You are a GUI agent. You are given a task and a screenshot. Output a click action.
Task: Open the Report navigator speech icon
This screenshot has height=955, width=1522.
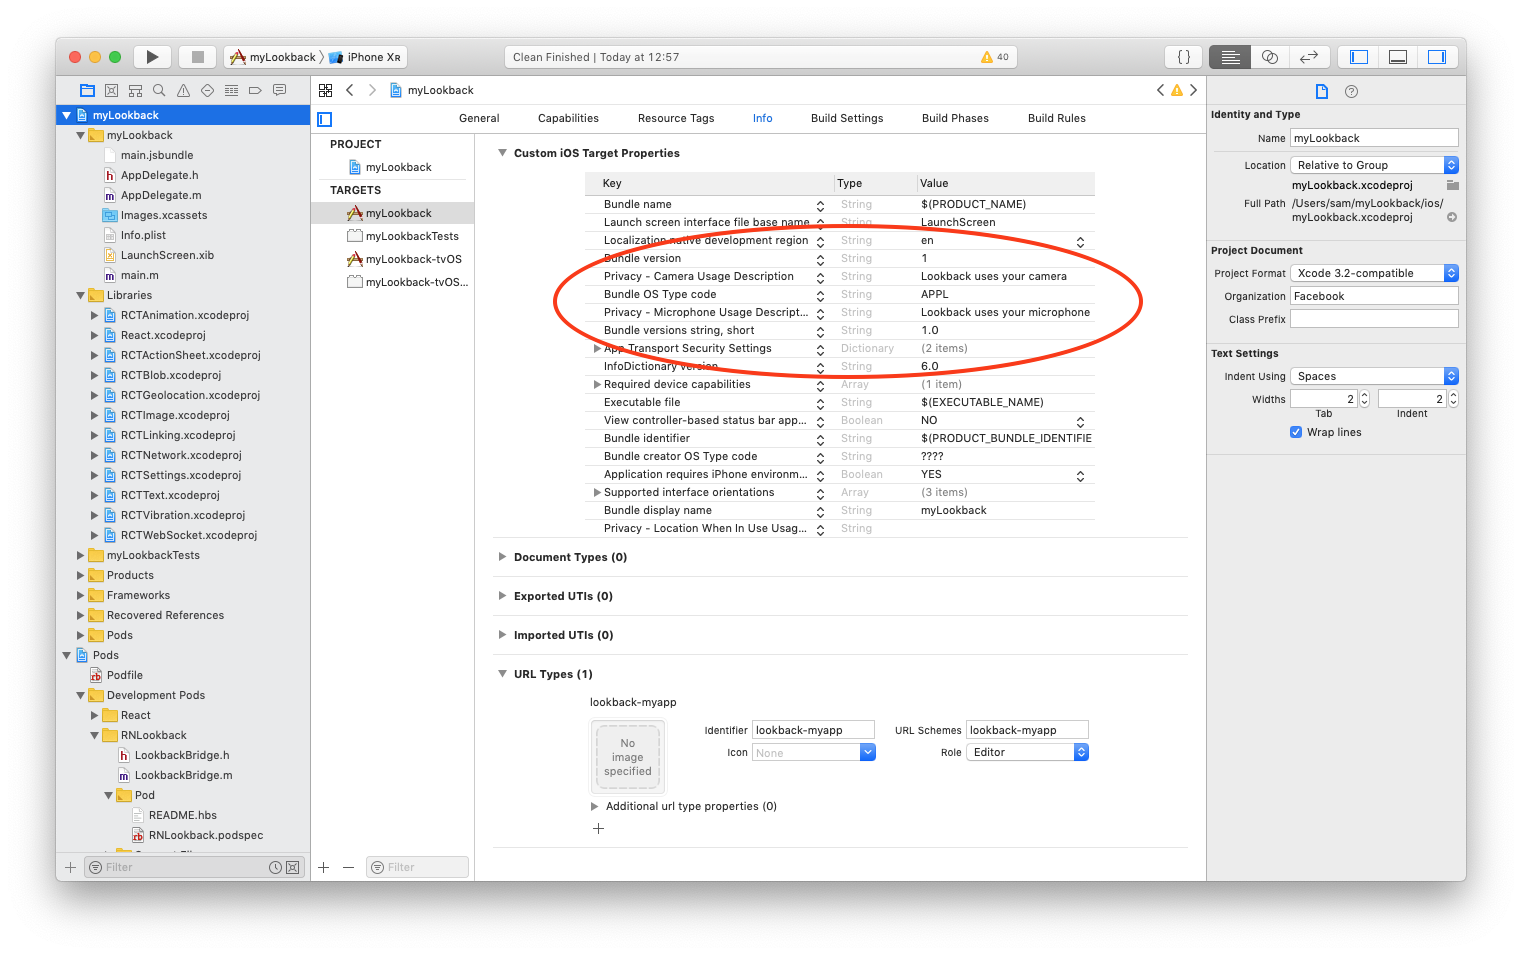(279, 90)
